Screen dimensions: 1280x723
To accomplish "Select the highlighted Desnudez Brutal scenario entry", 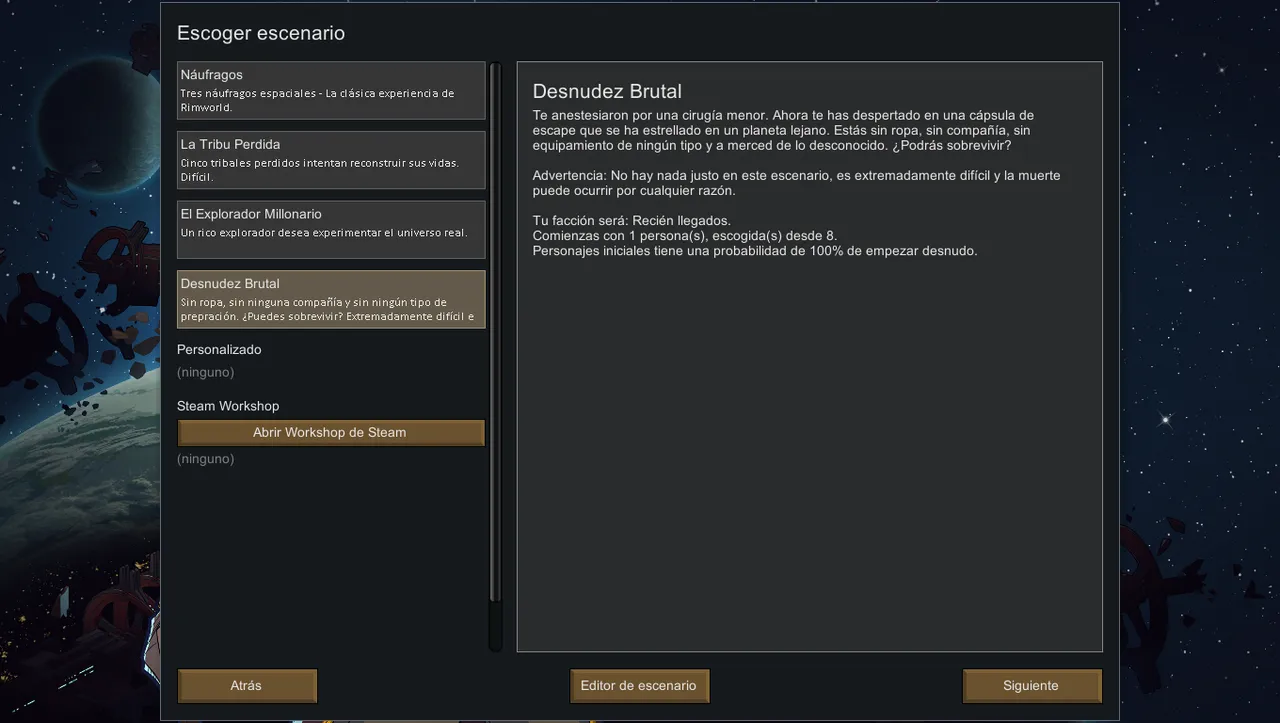I will [x=331, y=299].
